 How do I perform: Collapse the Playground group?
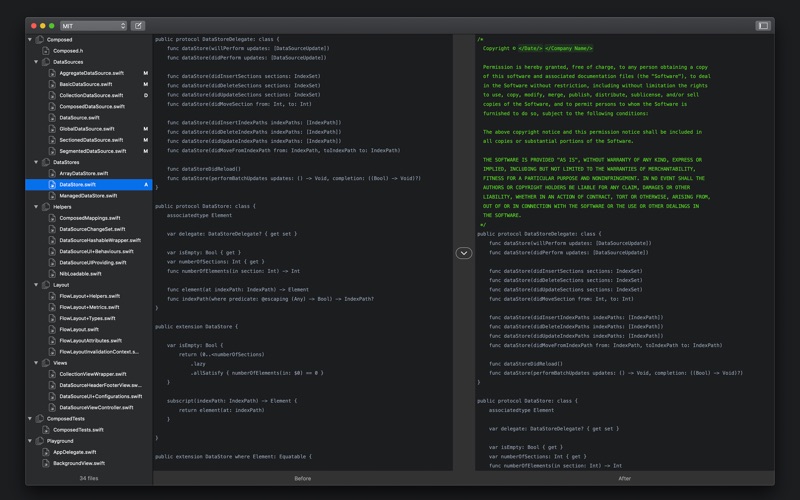(30, 441)
